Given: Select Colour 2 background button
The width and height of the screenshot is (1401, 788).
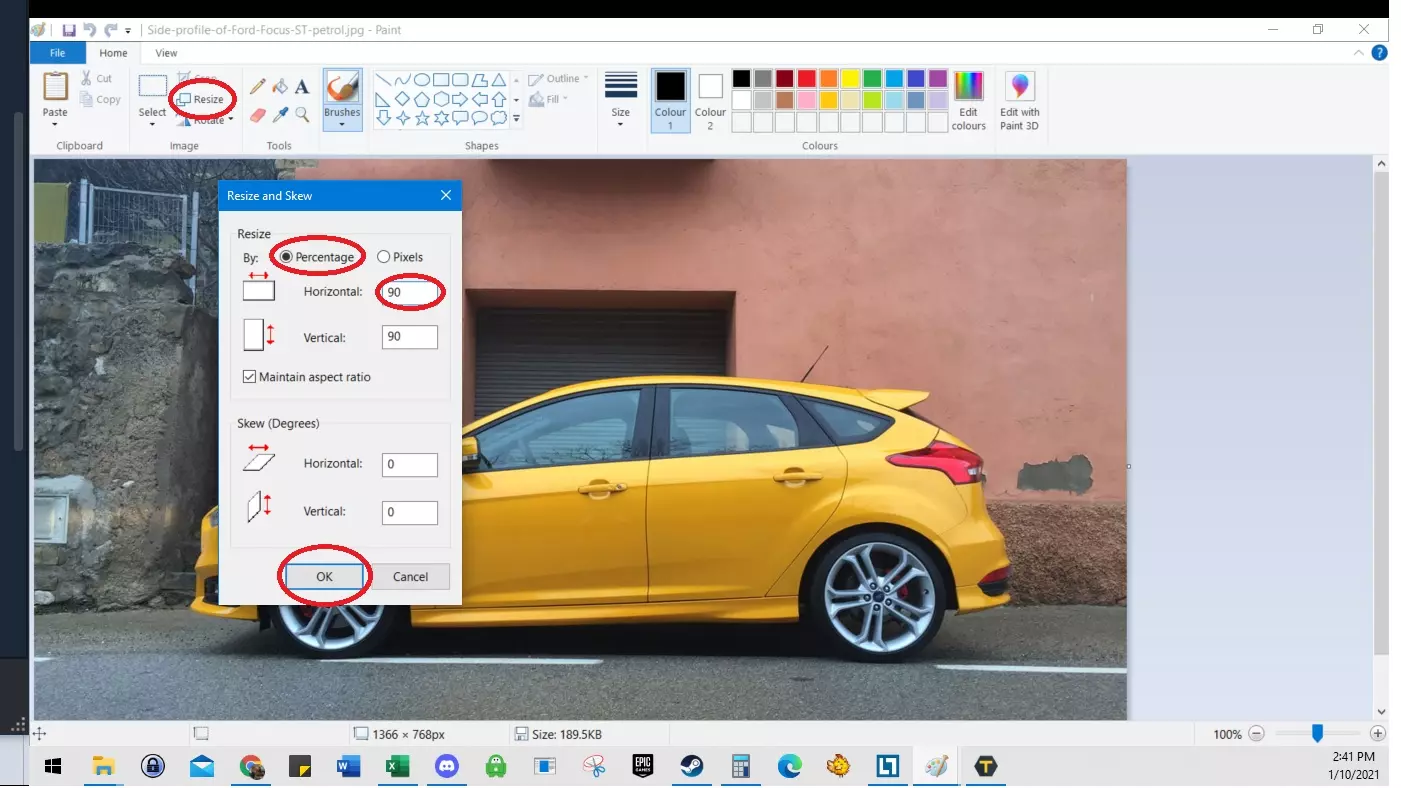Looking at the screenshot, I should (x=710, y=100).
